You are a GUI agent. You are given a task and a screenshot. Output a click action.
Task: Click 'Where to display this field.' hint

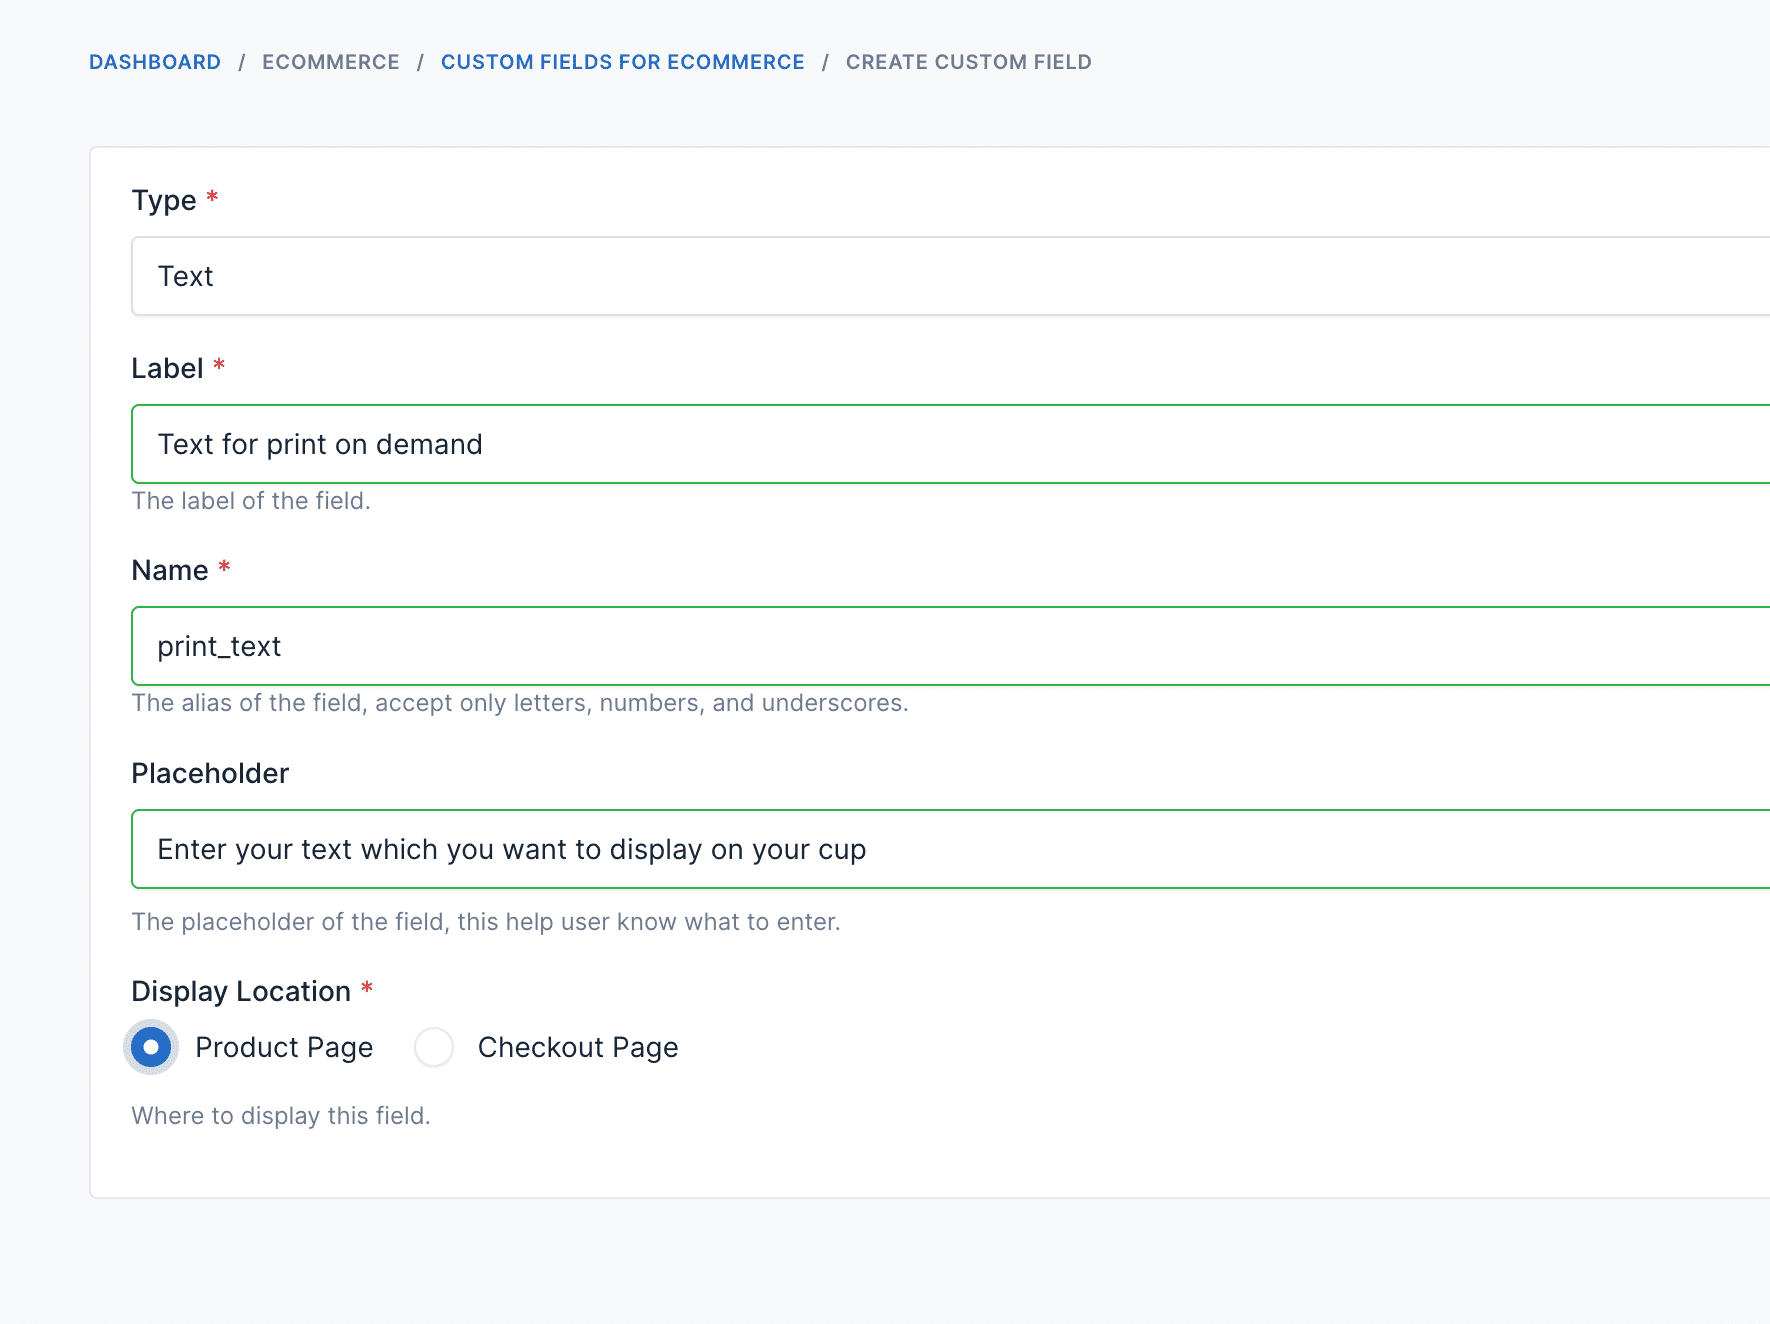281,1115
